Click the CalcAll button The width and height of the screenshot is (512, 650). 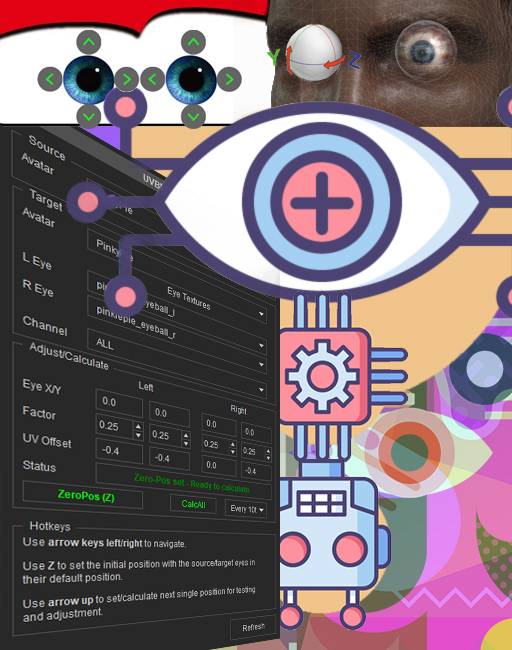pos(193,504)
